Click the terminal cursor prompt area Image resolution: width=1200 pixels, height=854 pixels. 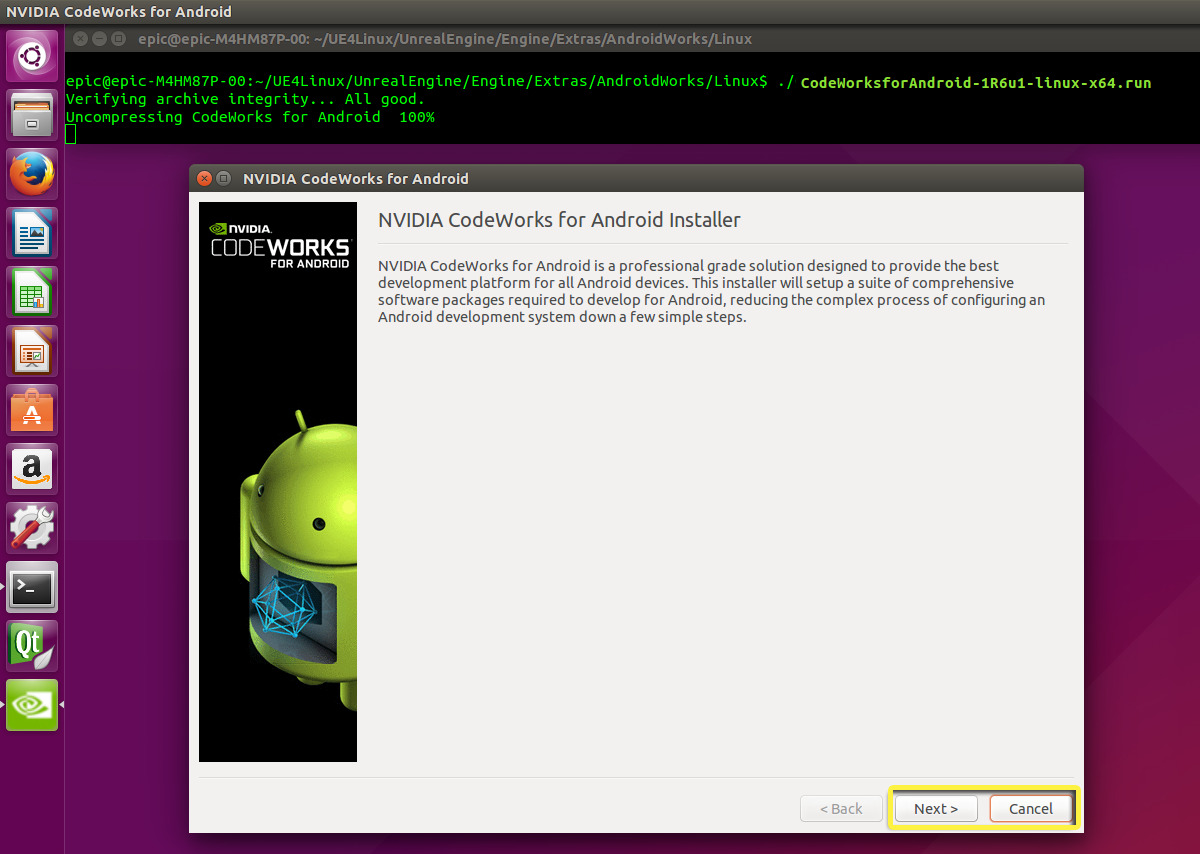click(69, 133)
